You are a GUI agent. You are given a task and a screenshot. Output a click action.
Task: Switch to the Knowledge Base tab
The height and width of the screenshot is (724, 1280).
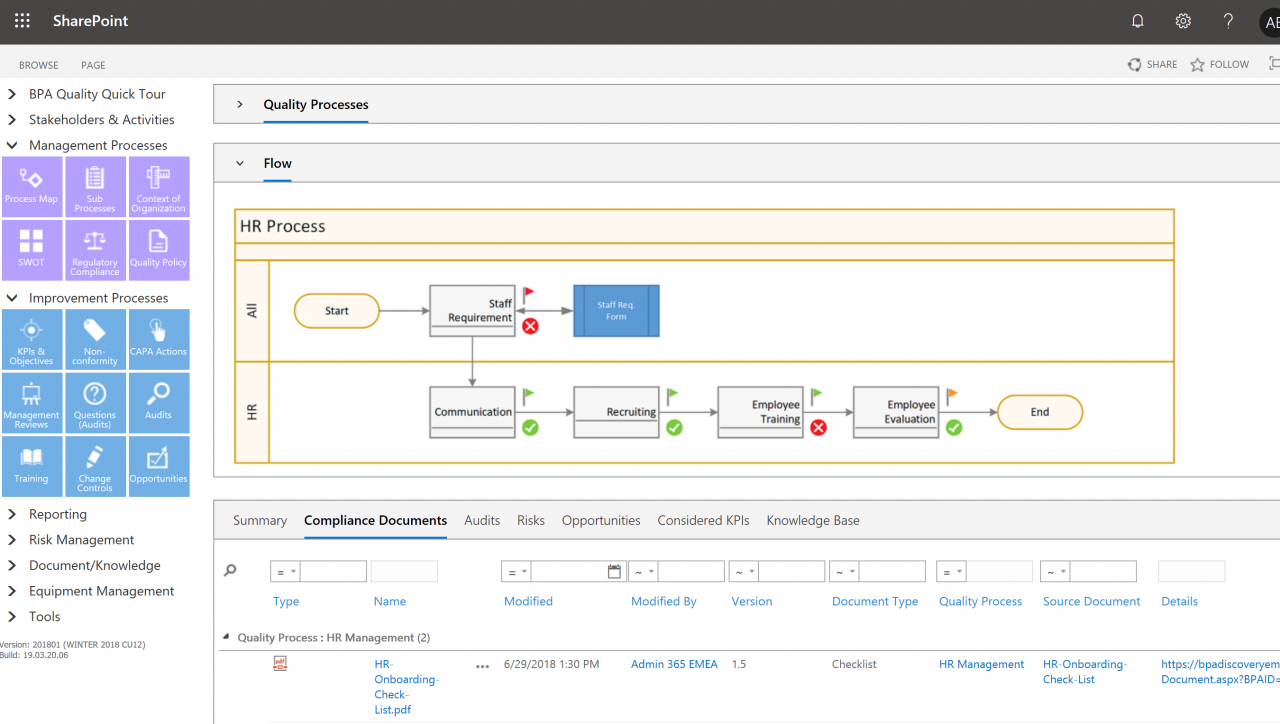(812, 520)
